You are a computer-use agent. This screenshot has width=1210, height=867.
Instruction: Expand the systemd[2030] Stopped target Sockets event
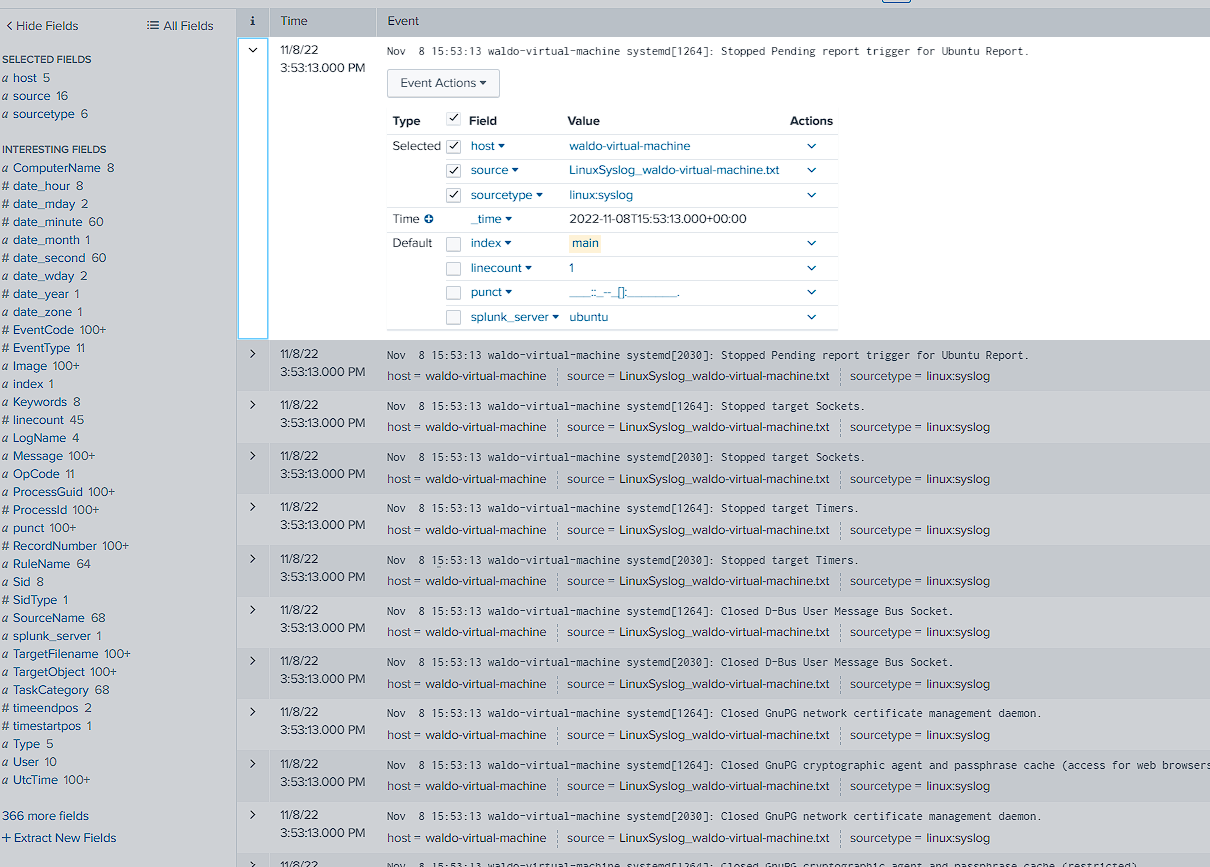(253, 456)
